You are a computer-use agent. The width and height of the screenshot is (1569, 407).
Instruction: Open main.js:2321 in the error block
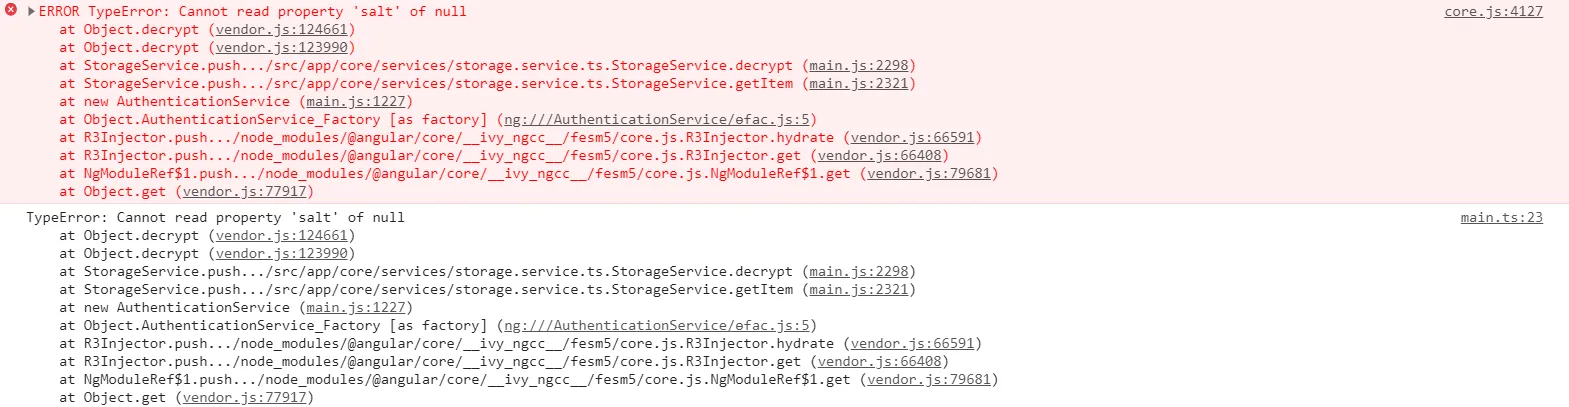(x=859, y=83)
